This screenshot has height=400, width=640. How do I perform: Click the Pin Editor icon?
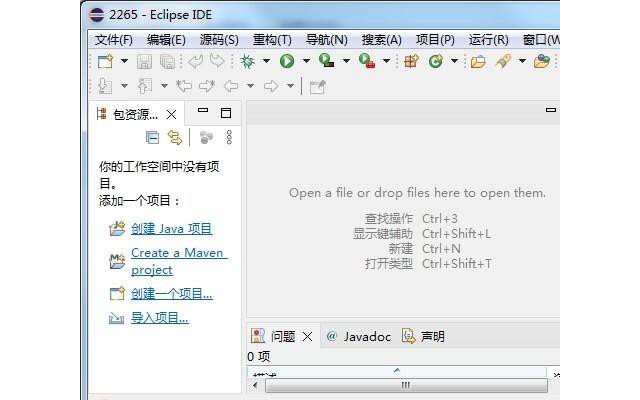[x=318, y=87]
